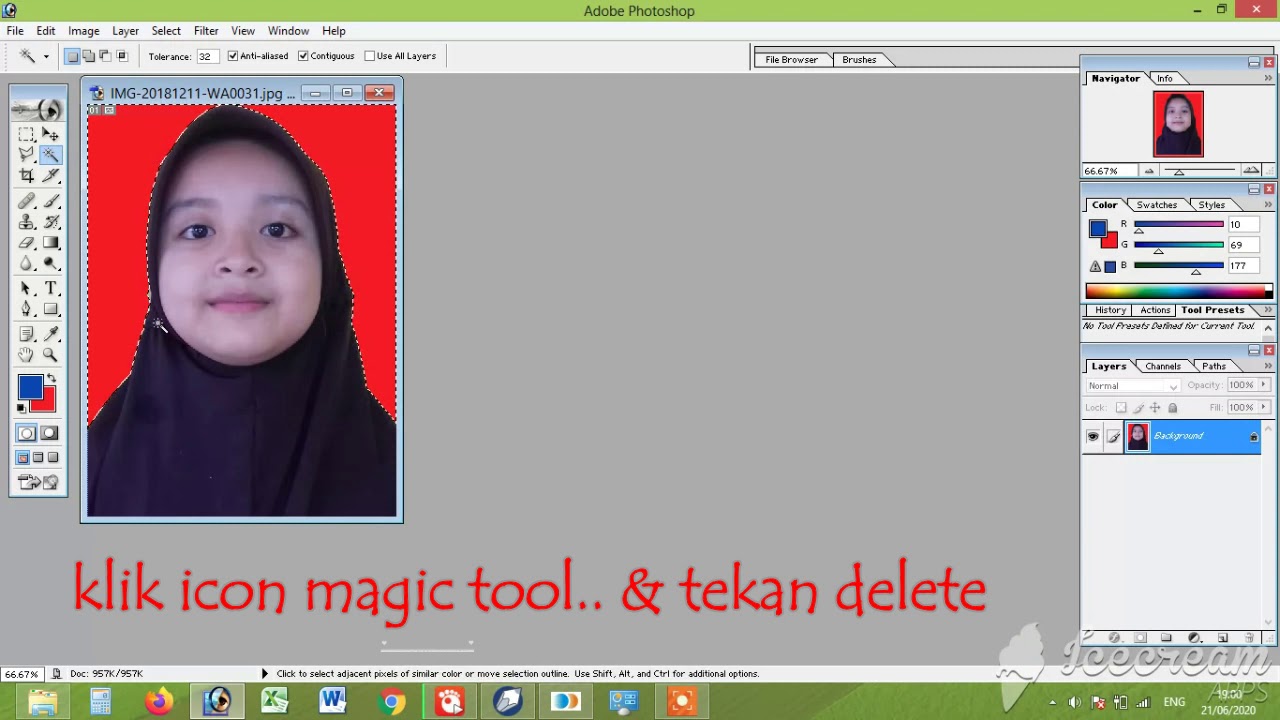Click the red slider track in Color palette
Screen dimensions: 1280x720
pos(1178,225)
